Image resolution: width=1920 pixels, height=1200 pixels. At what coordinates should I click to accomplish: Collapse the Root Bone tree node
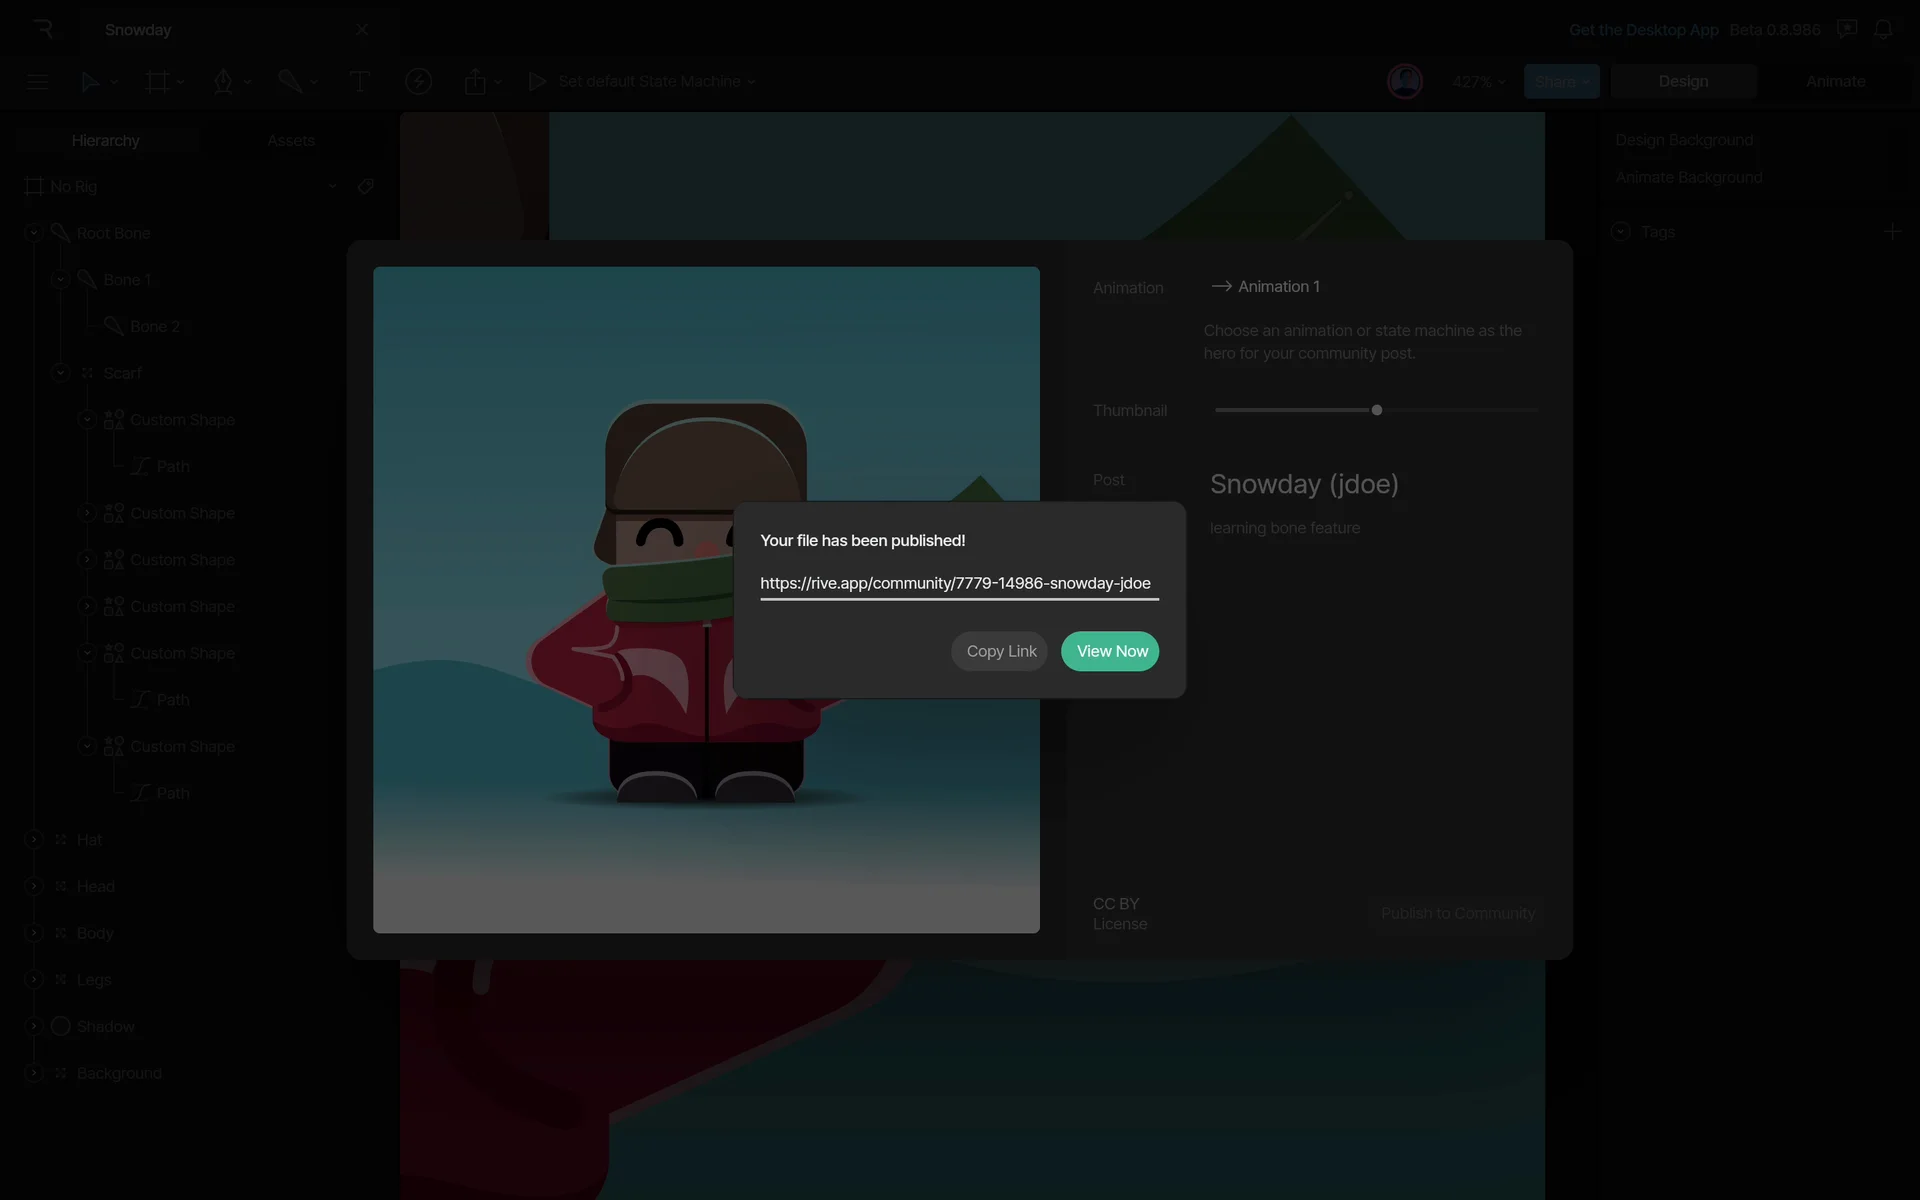click(34, 233)
